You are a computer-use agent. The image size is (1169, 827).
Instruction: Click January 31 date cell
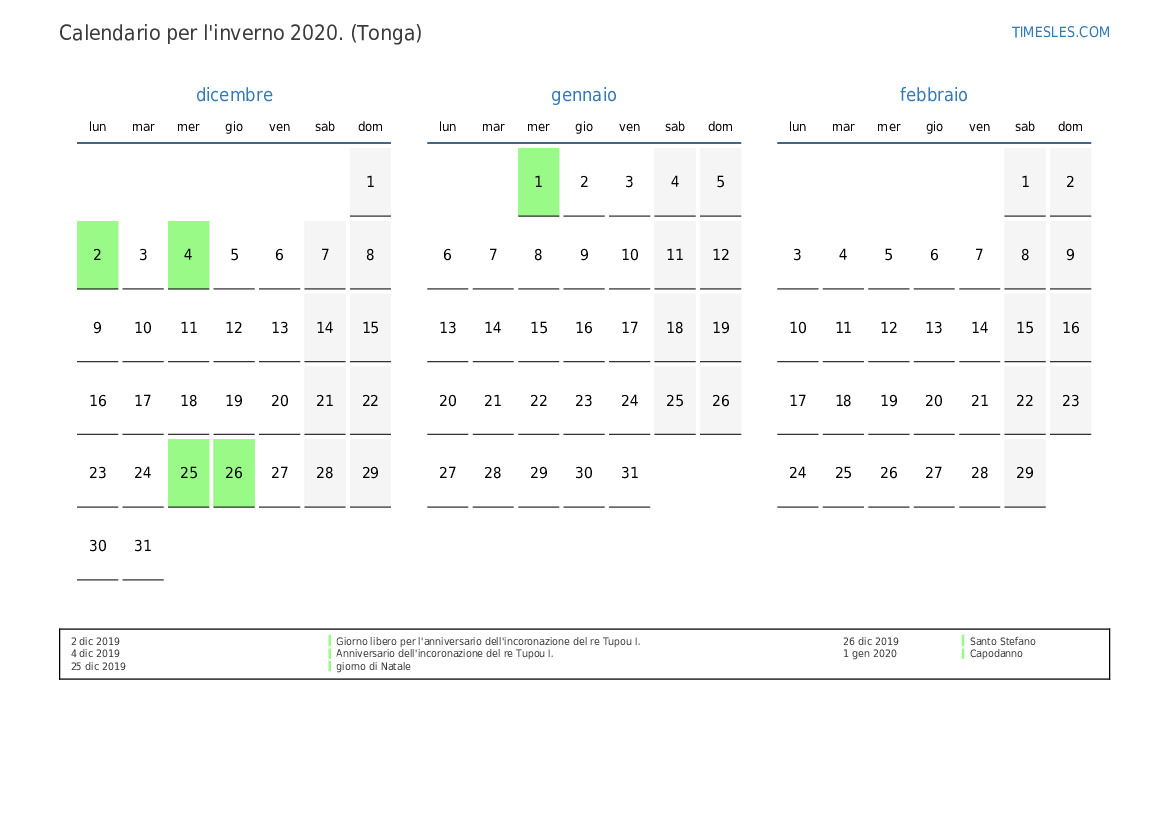tap(629, 473)
